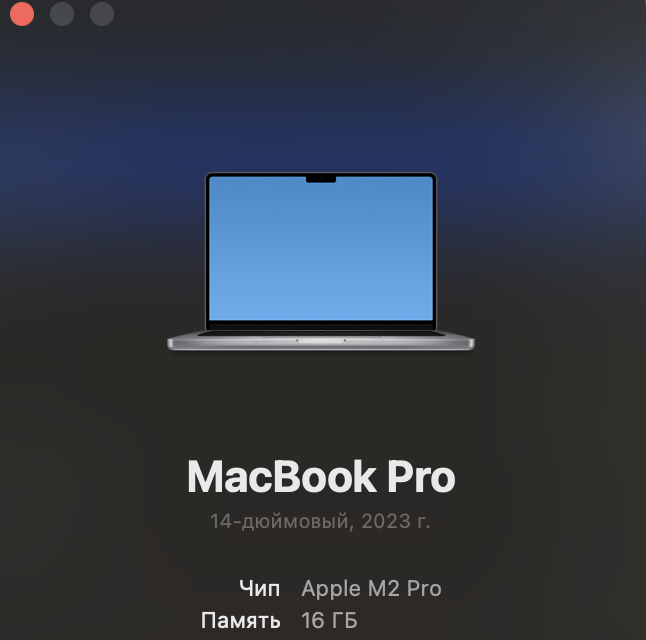Click the Чип label
Viewport: 646px width, 640px height.
click(260, 588)
